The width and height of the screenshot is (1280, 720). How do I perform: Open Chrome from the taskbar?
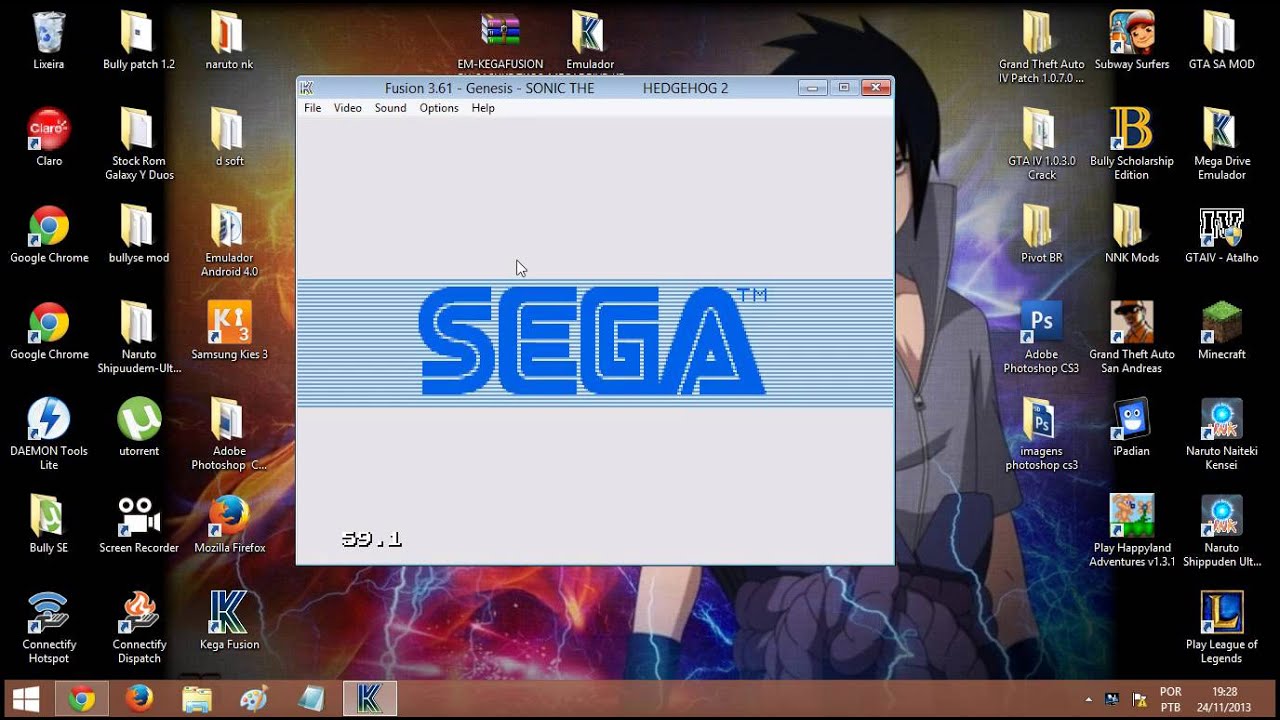82,699
